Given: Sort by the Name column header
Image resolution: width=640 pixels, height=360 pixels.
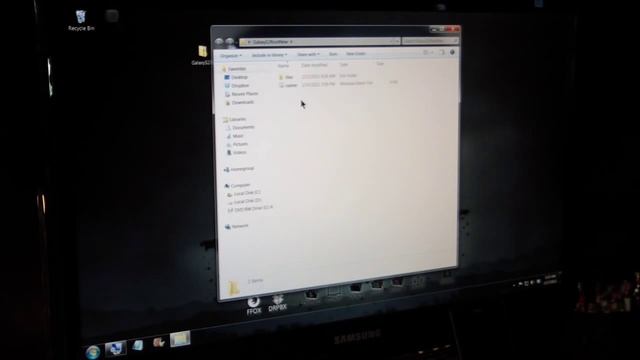Looking at the screenshot, I should [283, 65].
